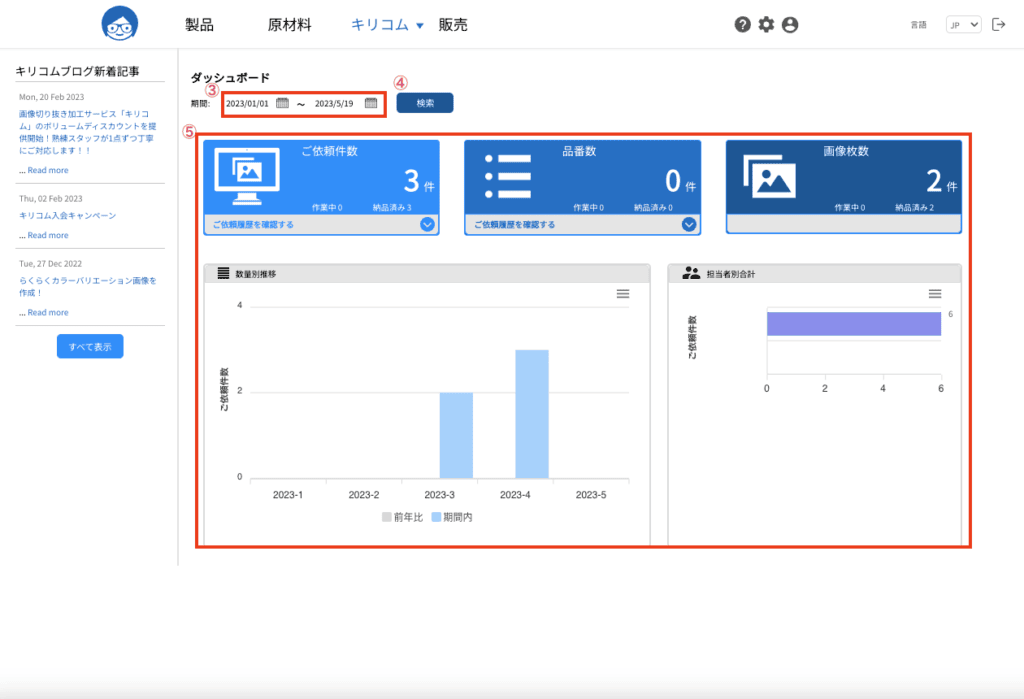Toggle the 前年比 legend series
Screen dimensions: 1024x699
pos(402,517)
